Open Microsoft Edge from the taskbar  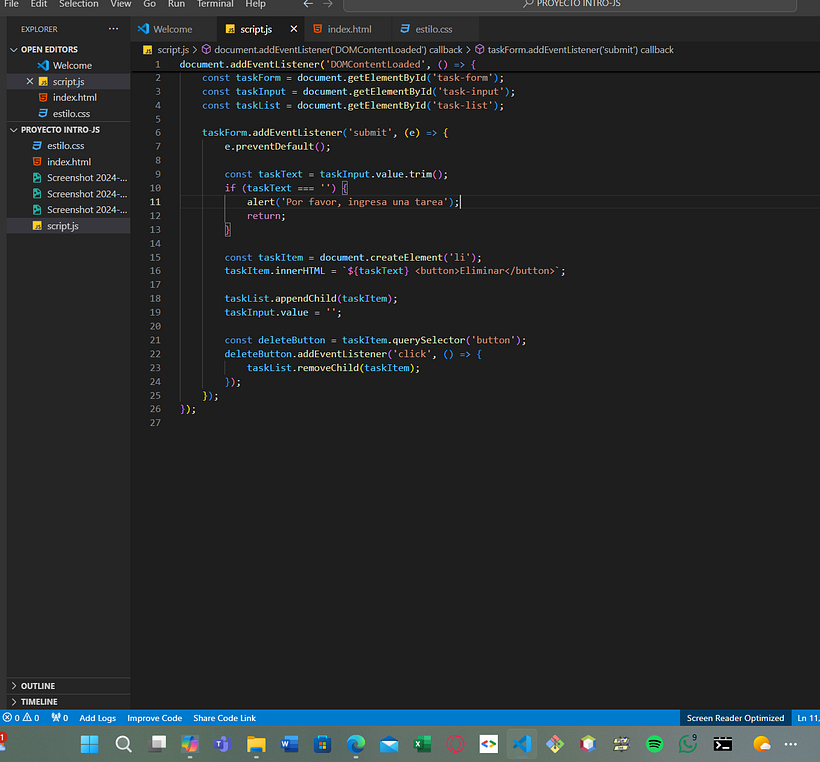[x=356, y=744]
